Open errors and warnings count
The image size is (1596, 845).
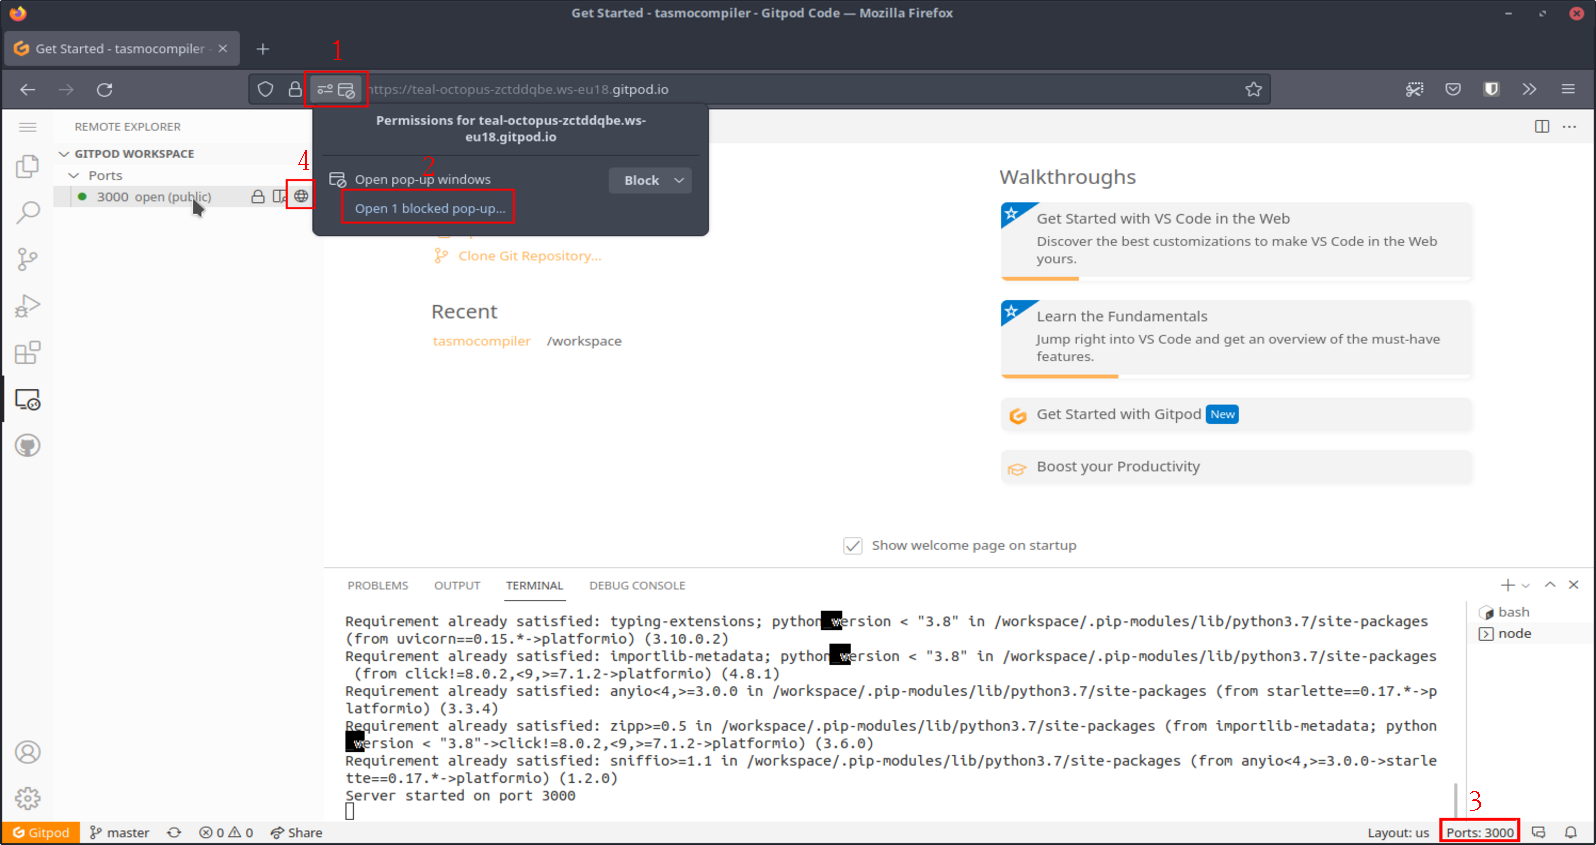(x=226, y=832)
